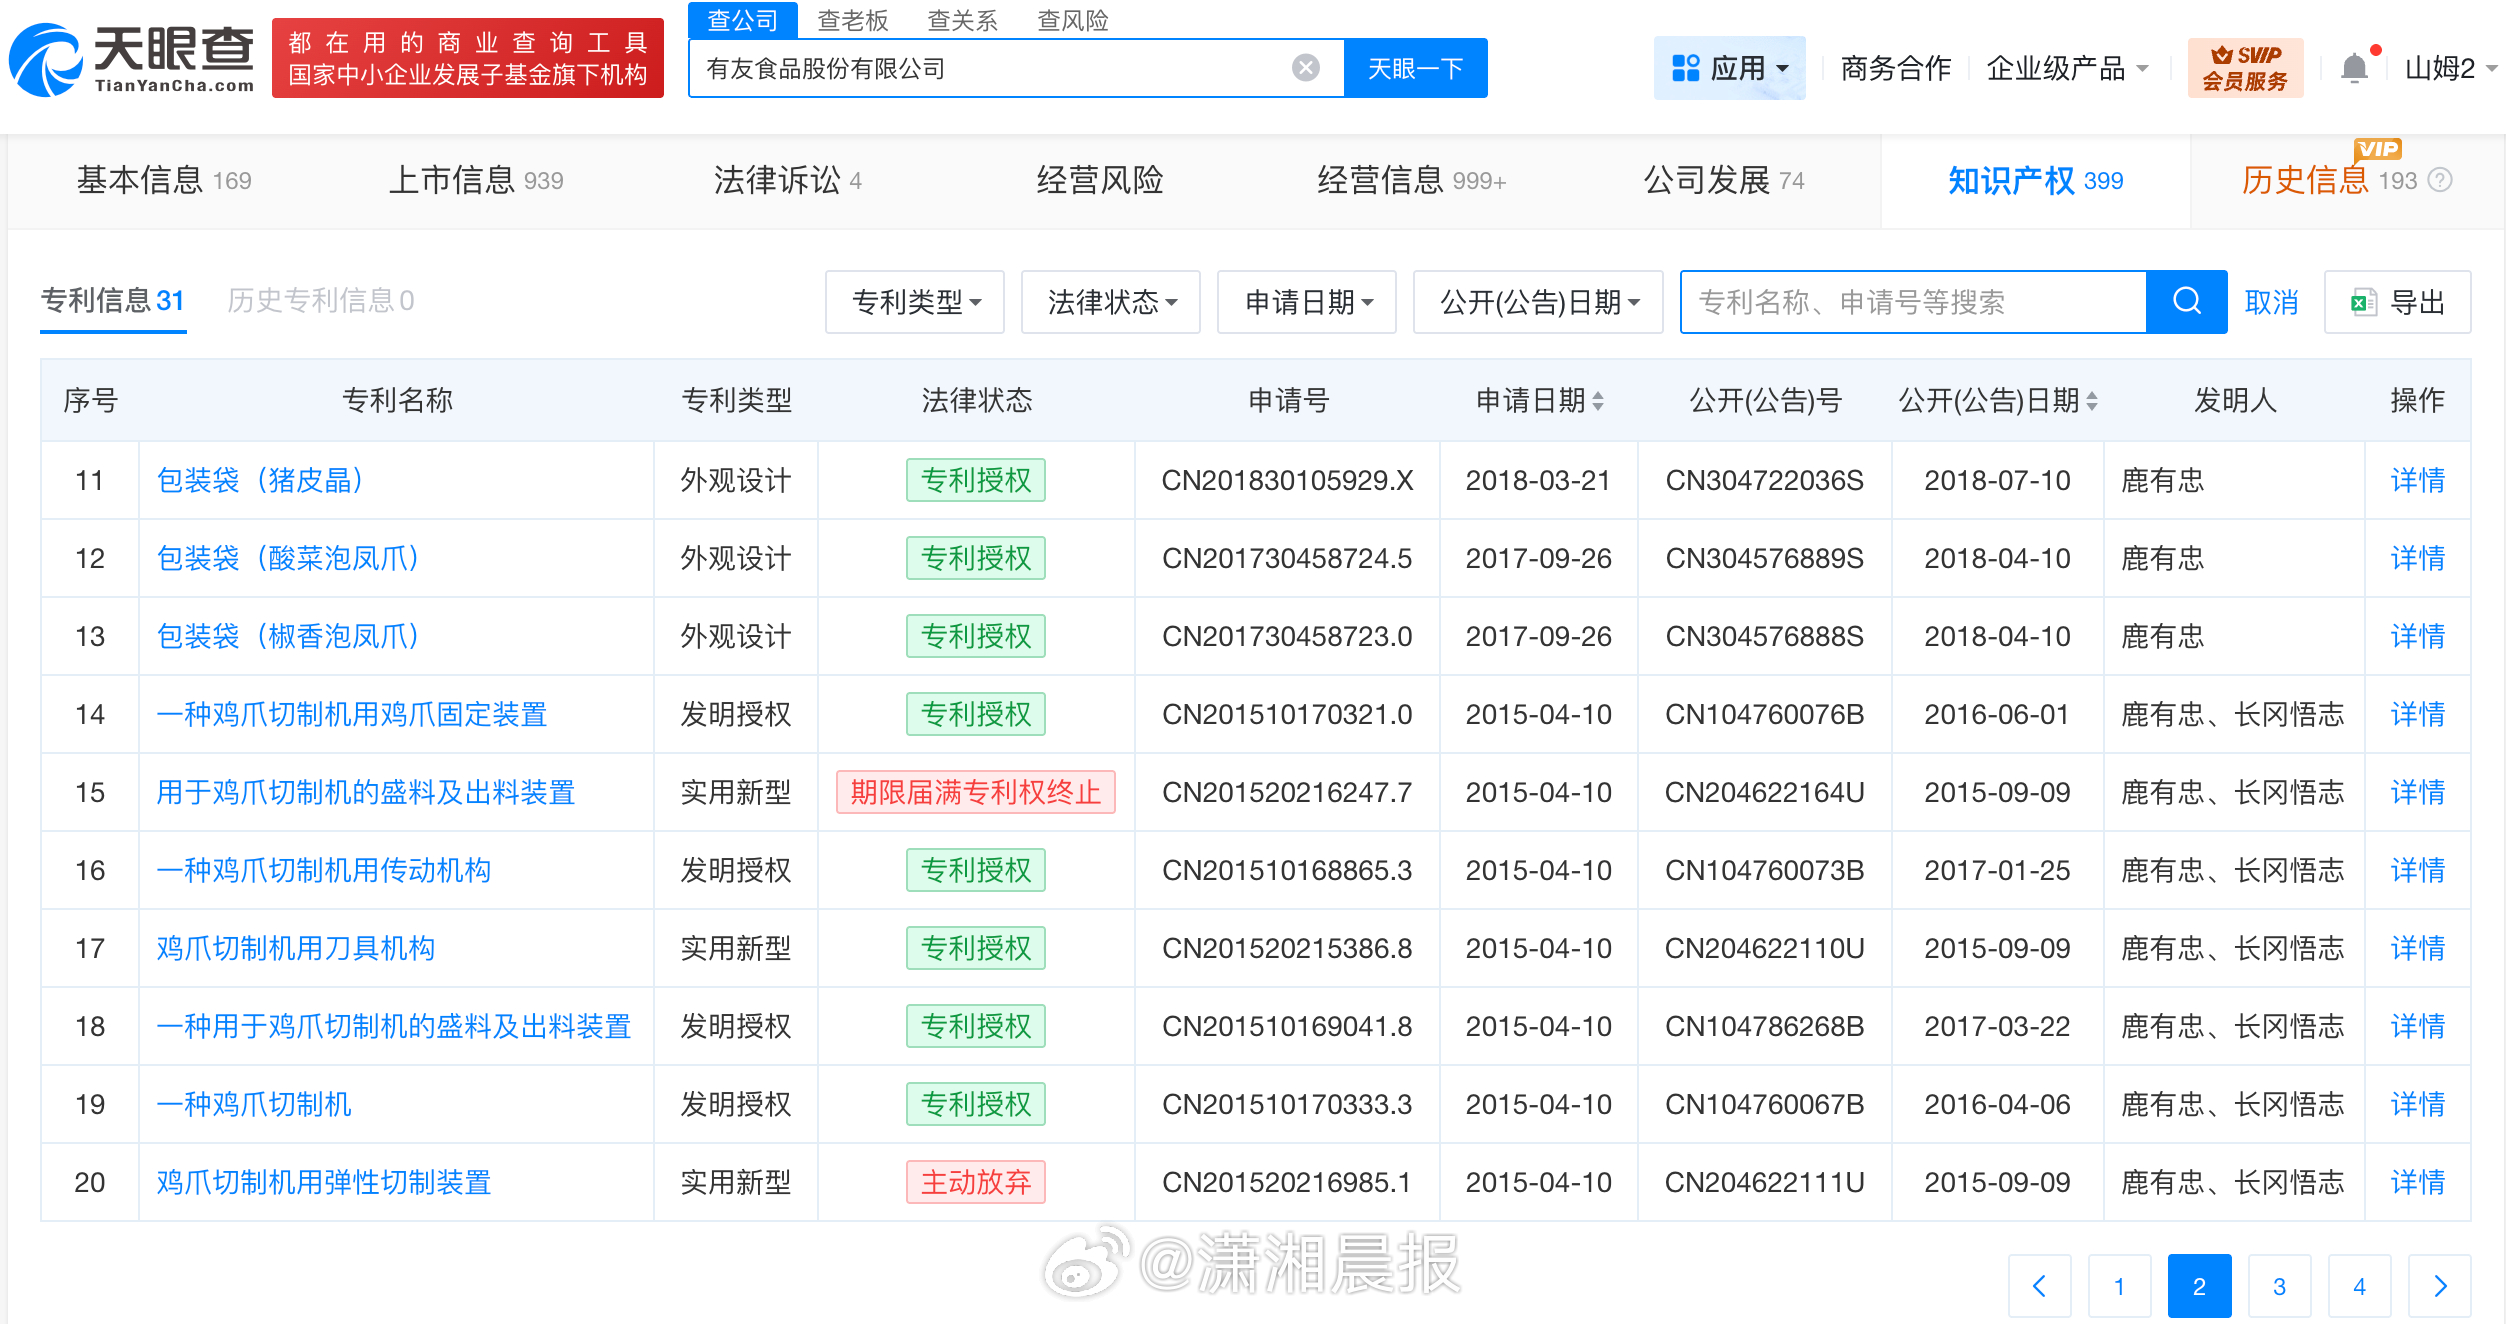2506x1324 pixels.
Task: Open the 应用 apps dropdown
Action: pos(1729,68)
